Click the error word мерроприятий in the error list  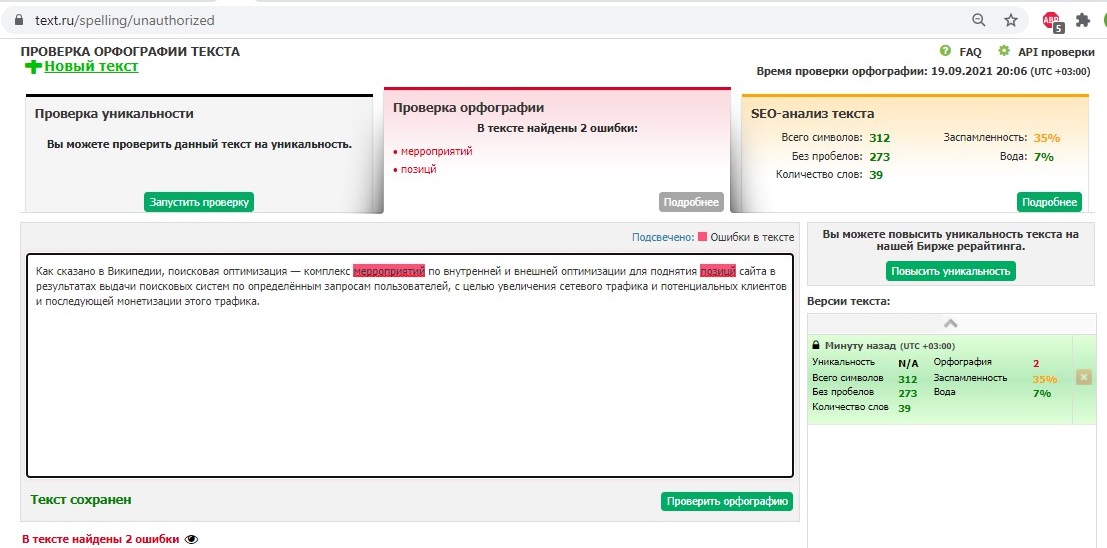click(x=436, y=151)
